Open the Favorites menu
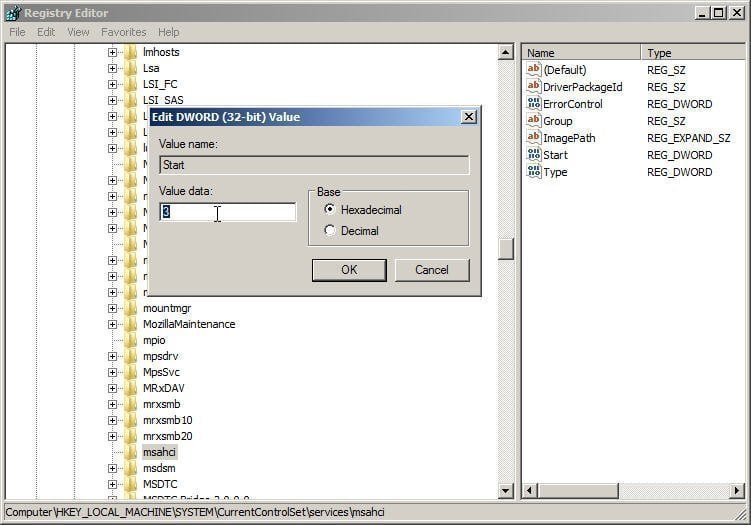This screenshot has height=525, width=751. point(123,32)
